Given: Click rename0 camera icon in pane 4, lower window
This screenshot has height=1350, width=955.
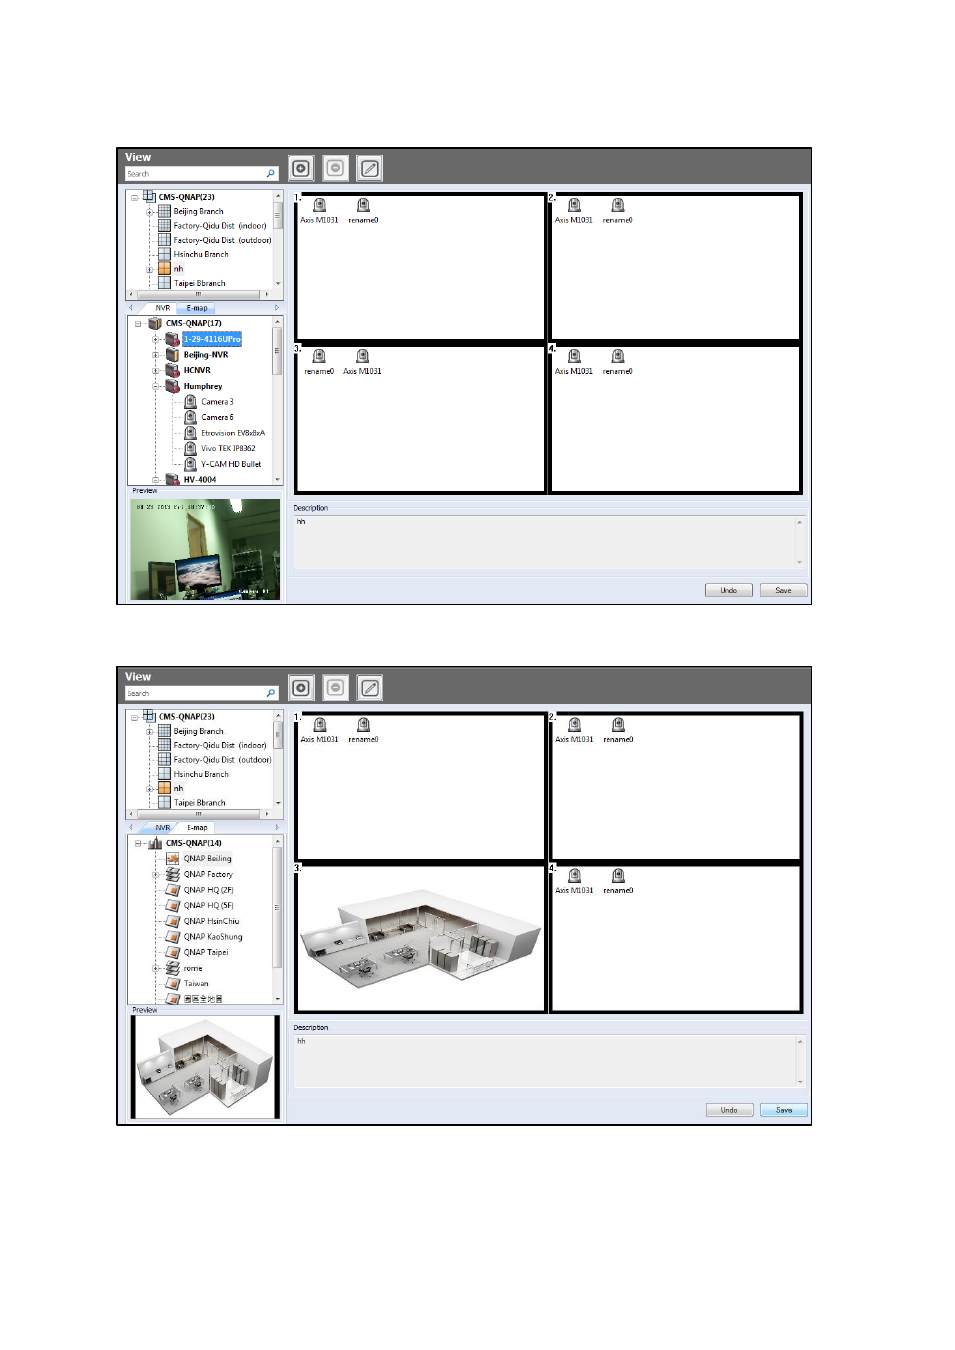Looking at the screenshot, I should tap(618, 876).
